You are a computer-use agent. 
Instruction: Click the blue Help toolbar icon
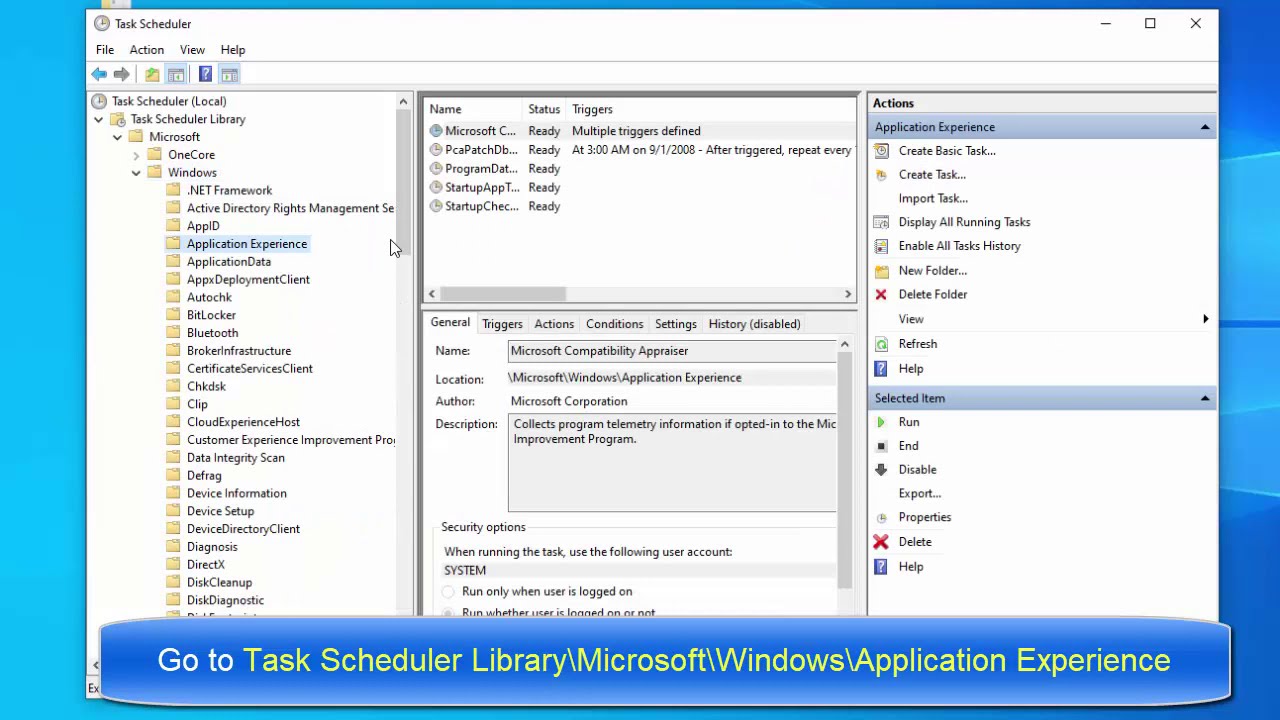point(205,74)
